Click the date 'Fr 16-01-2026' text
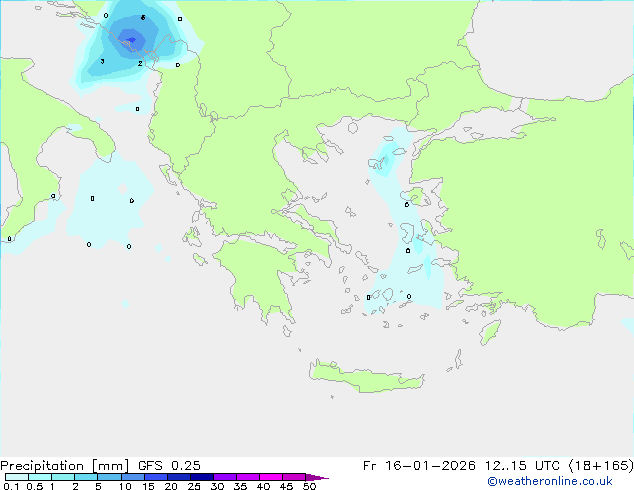The width and height of the screenshot is (634, 490). point(419,466)
